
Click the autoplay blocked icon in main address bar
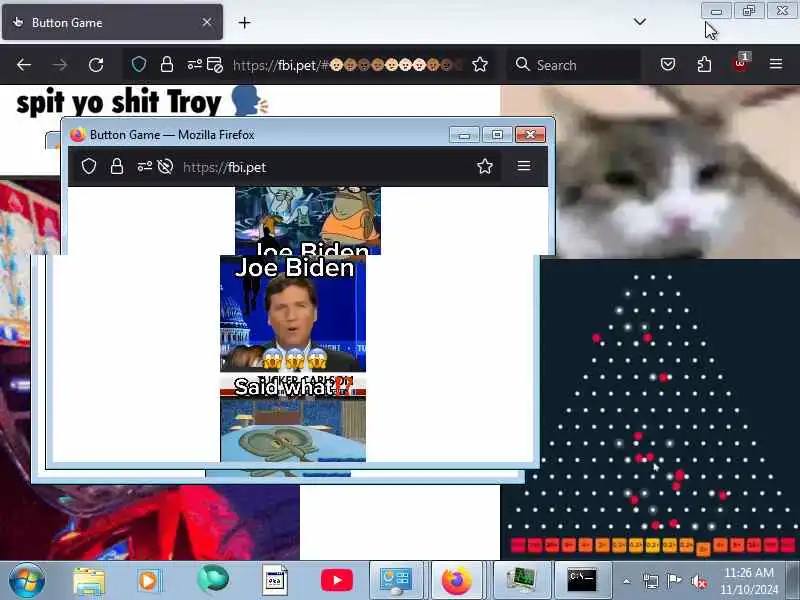coord(214,65)
